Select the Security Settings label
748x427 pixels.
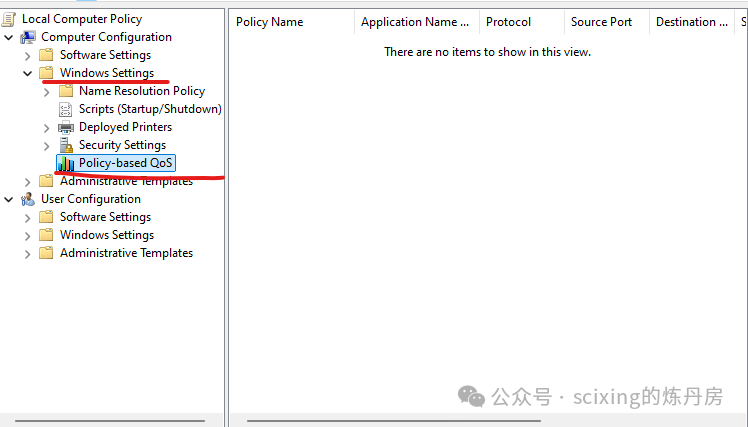pos(123,145)
